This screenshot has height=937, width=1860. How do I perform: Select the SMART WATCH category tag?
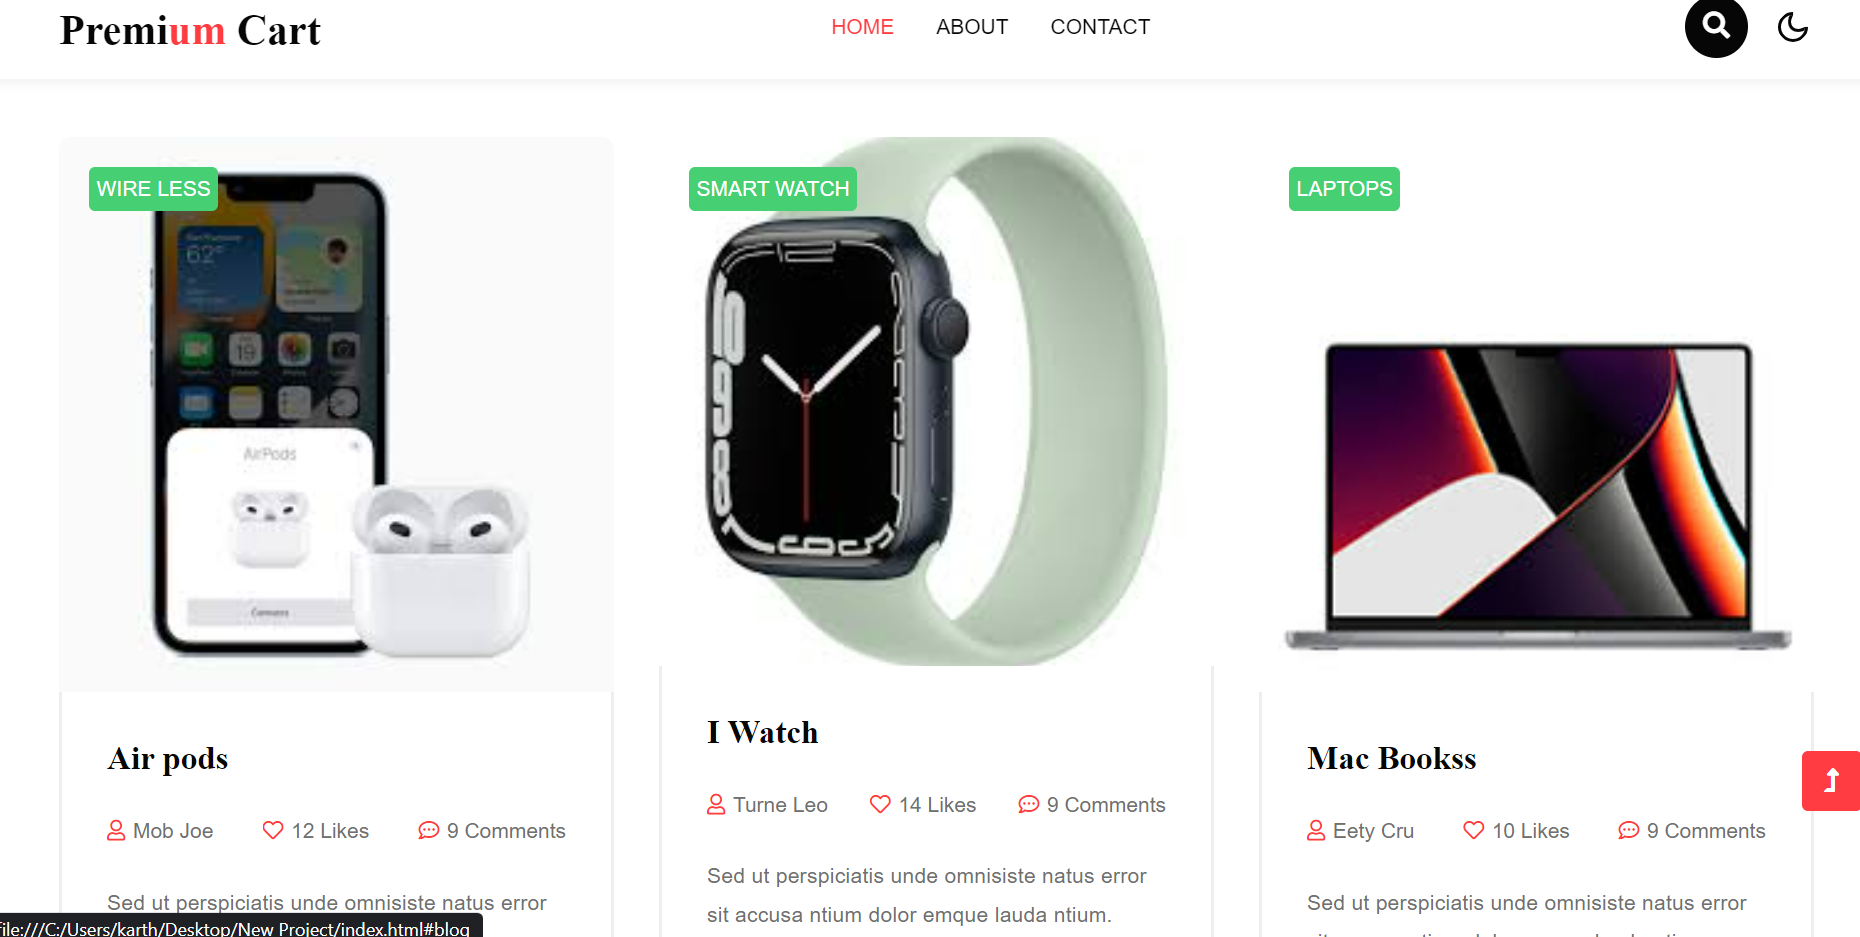[x=773, y=189]
